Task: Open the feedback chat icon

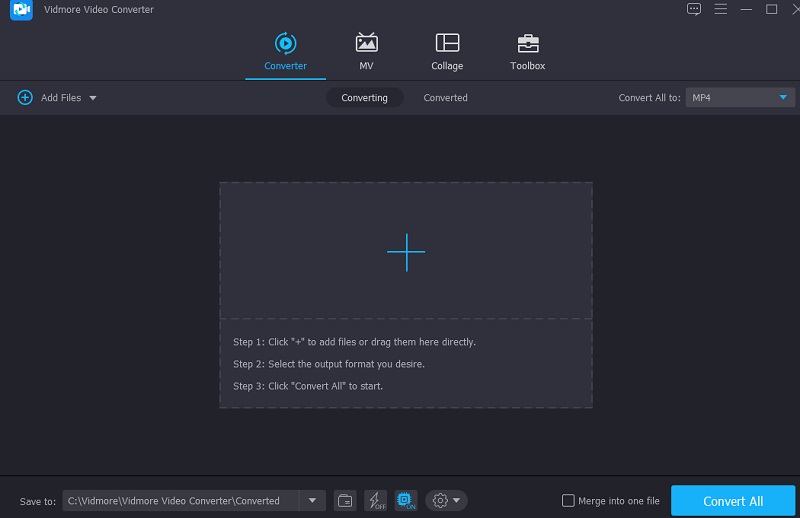Action: click(694, 9)
